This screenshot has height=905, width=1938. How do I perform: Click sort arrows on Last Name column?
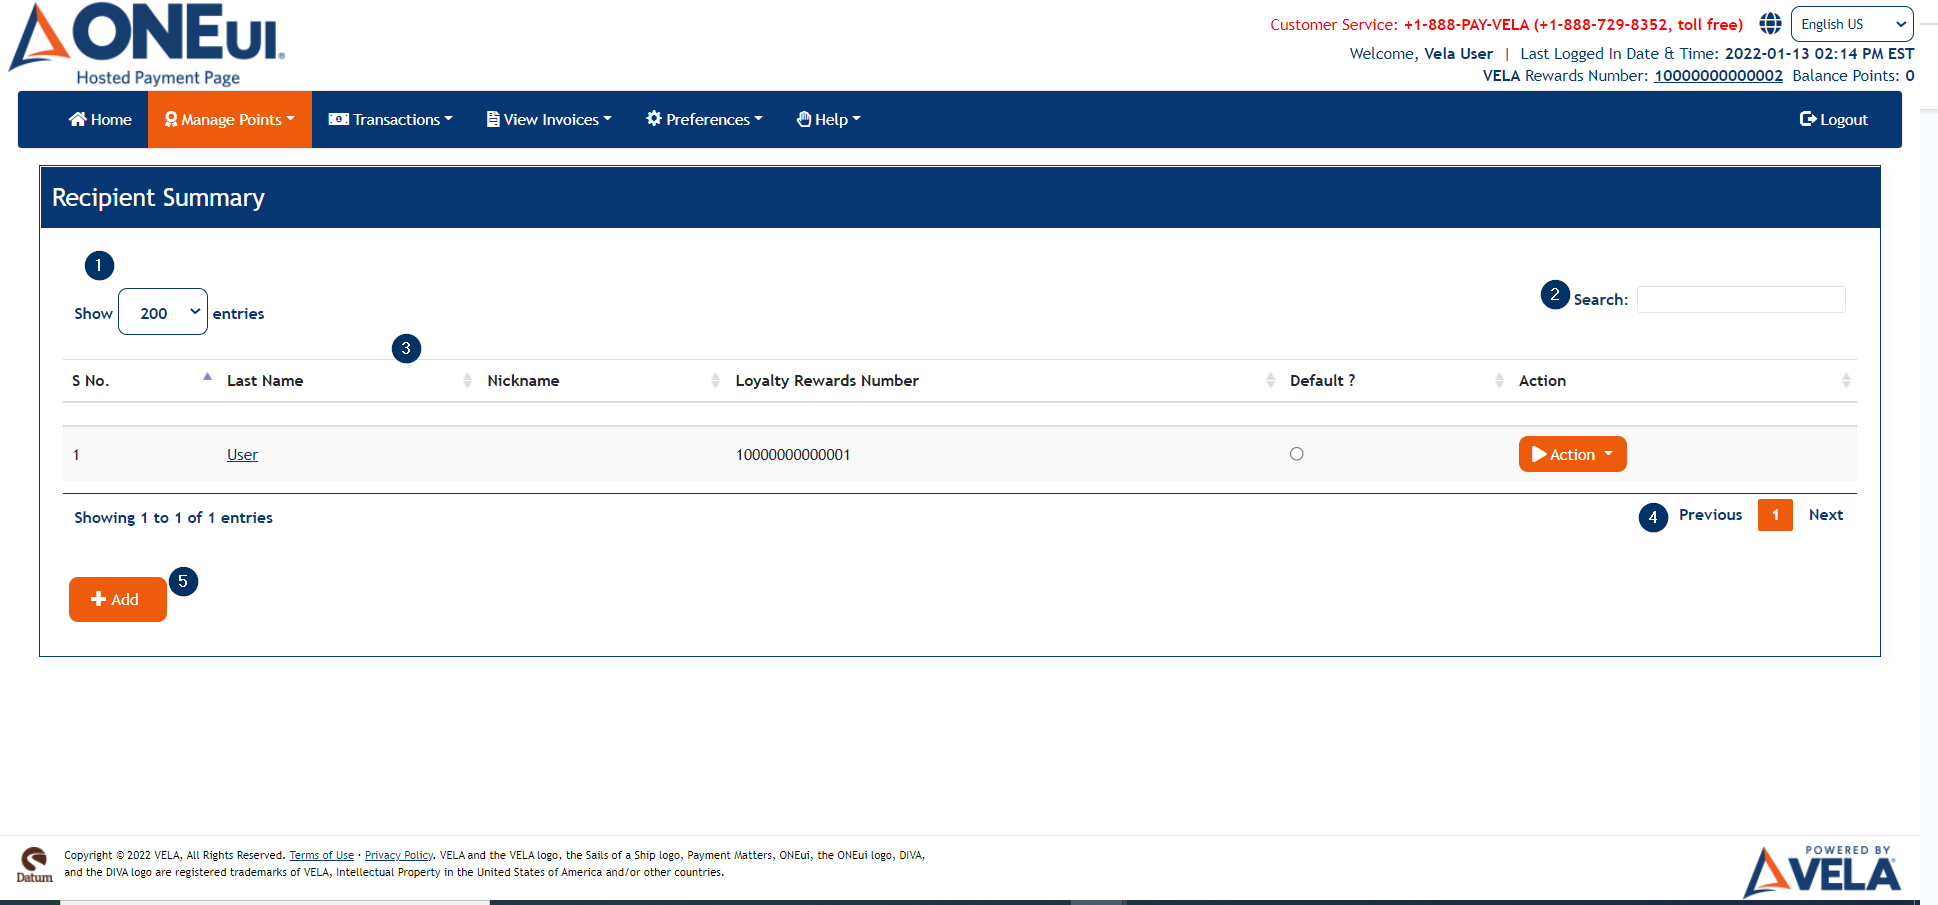pyautogui.click(x=467, y=381)
